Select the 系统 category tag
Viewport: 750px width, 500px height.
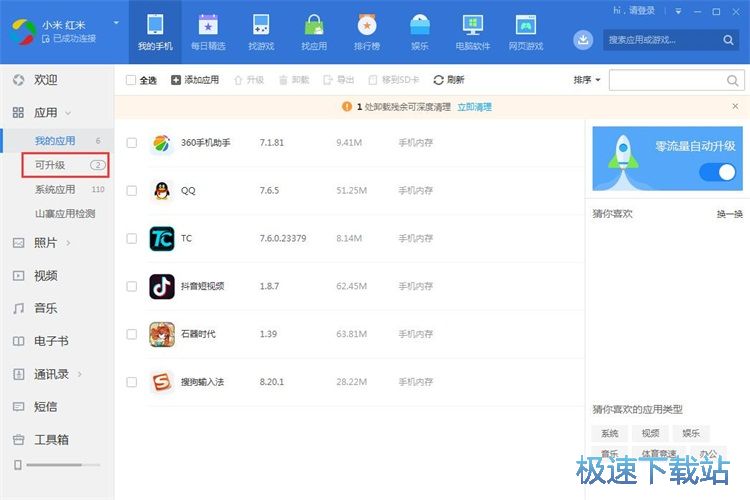[609, 433]
